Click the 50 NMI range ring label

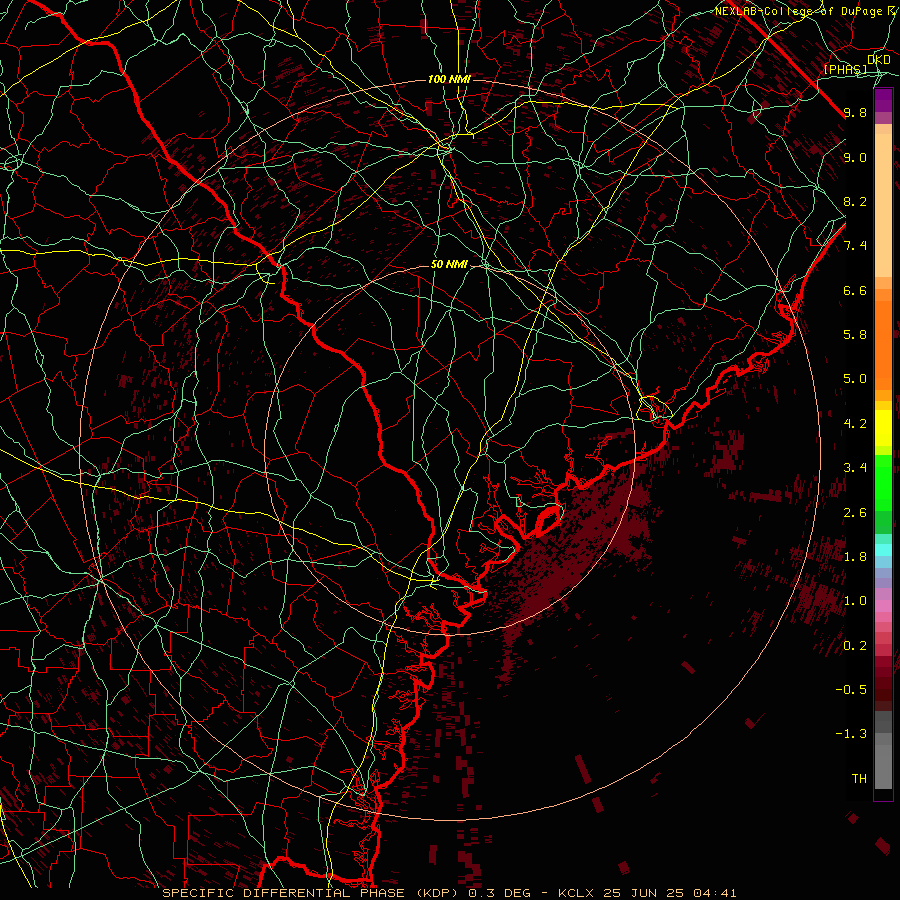[449, 264]
